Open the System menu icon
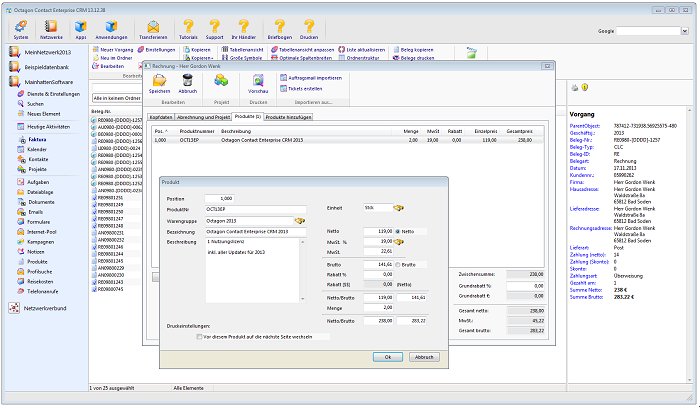 pos(21,27)
